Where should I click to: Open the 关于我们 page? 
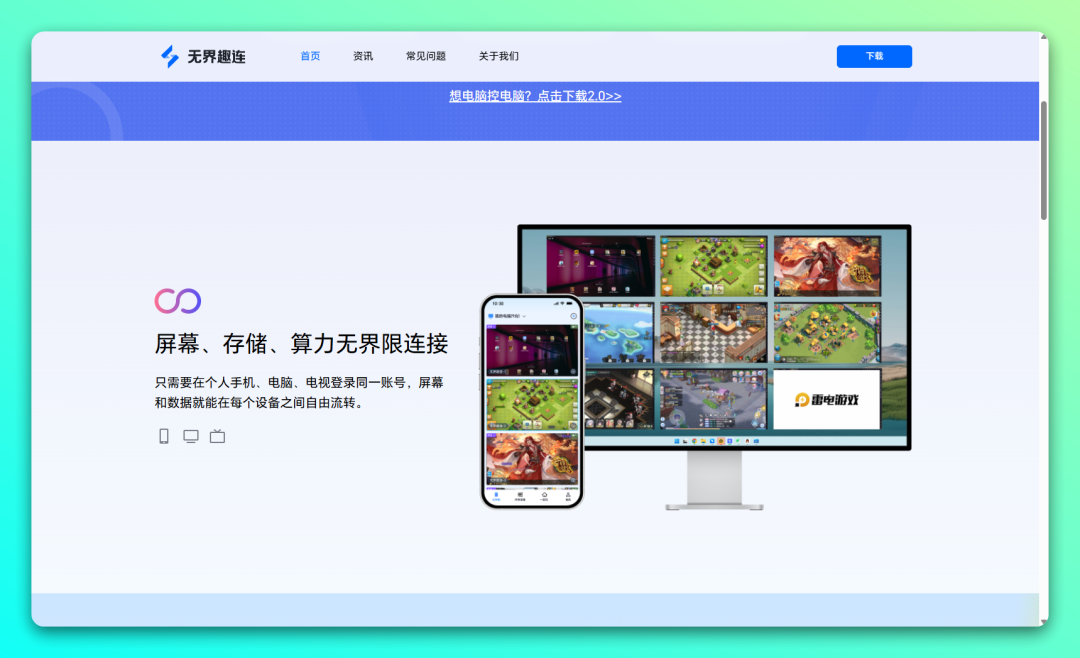point(497,56)
